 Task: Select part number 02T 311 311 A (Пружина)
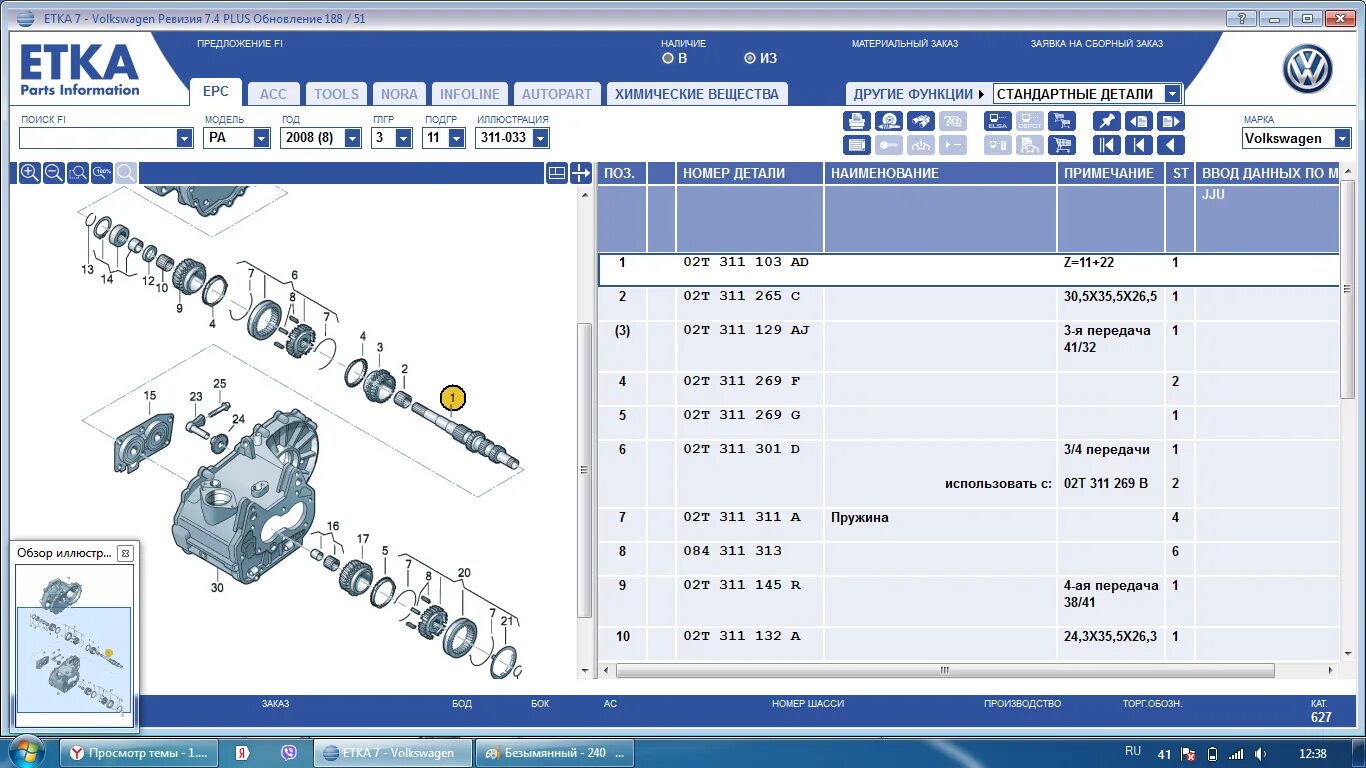coord(742,517)
